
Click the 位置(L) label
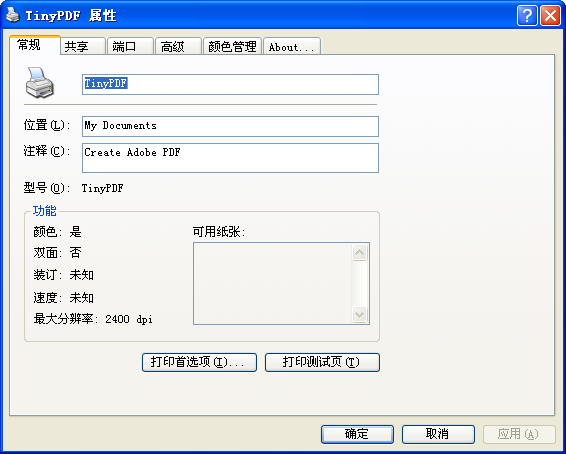(x=47, y=125)
